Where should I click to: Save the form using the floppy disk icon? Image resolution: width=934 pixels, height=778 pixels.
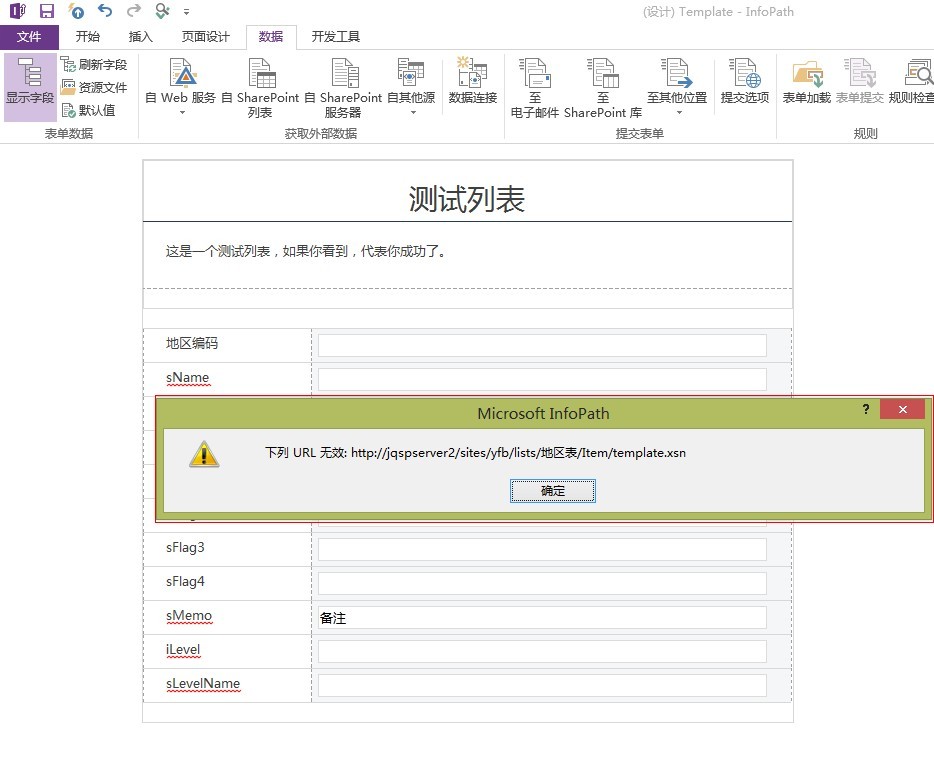[46, 11]
